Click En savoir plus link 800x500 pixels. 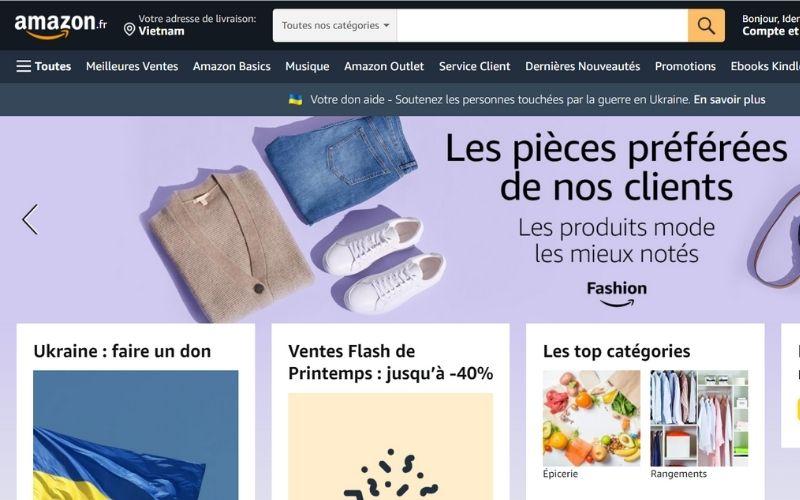pyautogui.click(x=729, y=99)
